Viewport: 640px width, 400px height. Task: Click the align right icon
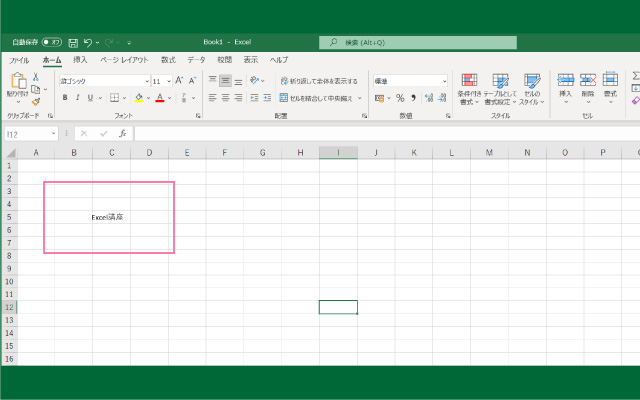click(238, 98)
